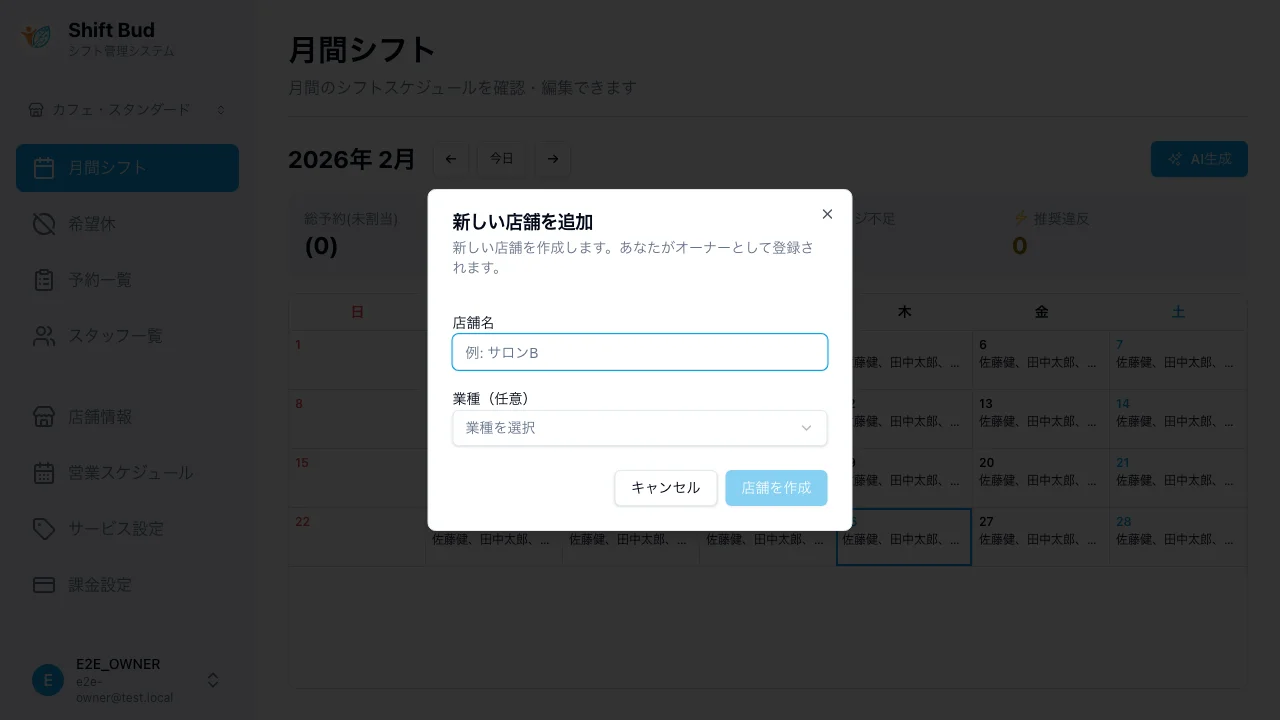
Task: Click the calendar icon beside 月間シフト
Action: [x=44, y=168]
